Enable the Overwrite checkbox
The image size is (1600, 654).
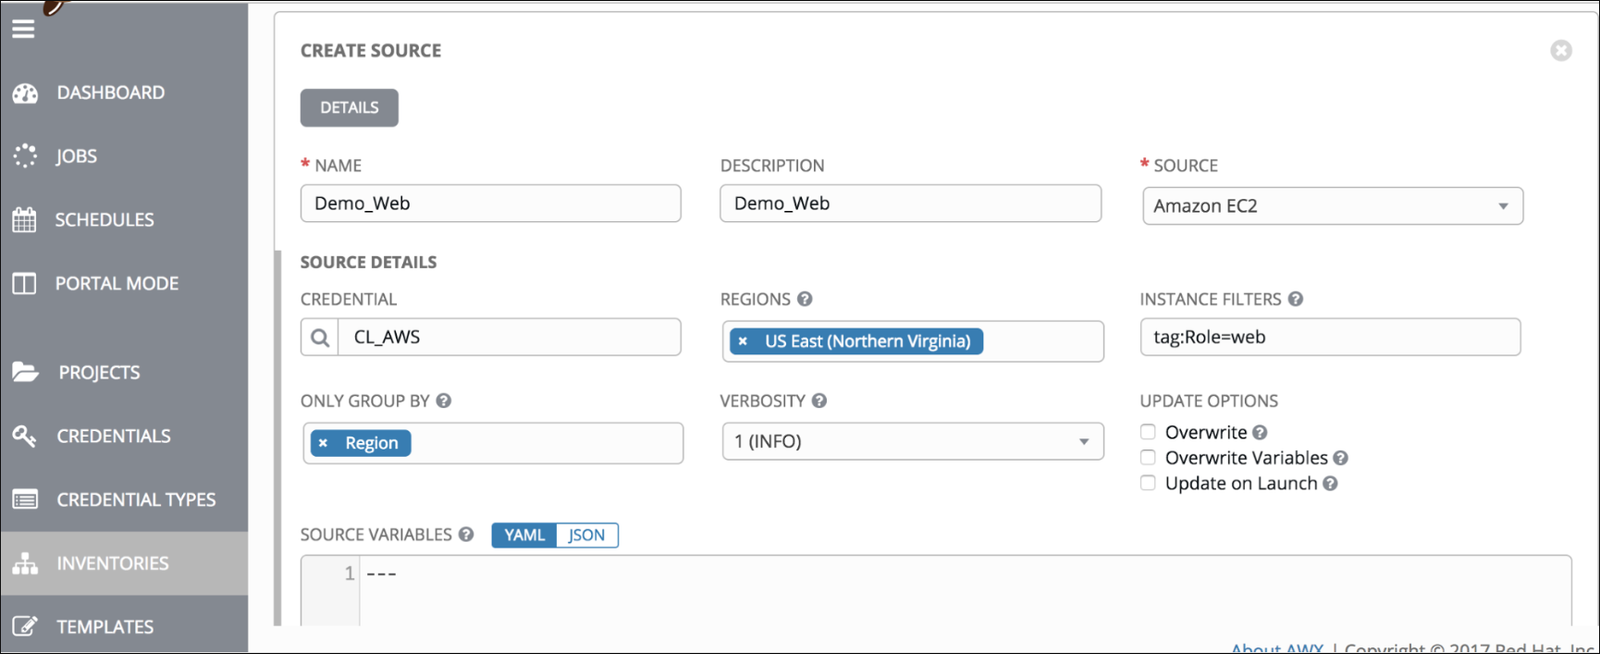coord(1148,432)
